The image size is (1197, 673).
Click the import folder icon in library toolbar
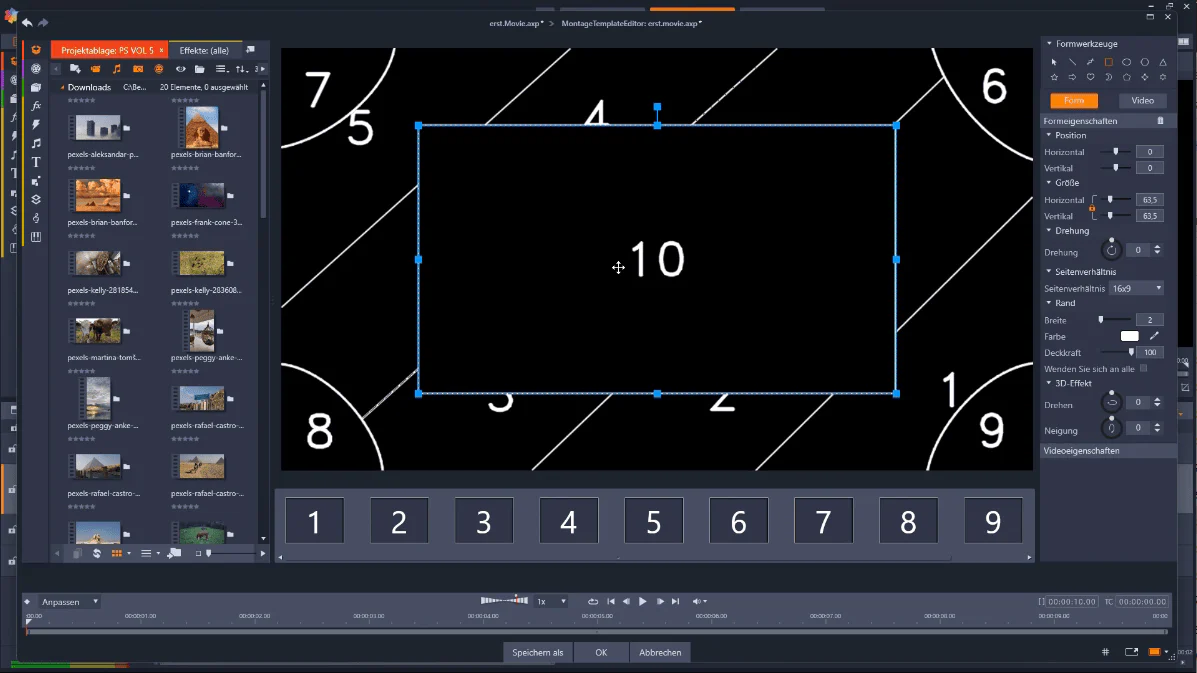pyautogui.click(x=75, y=69)
